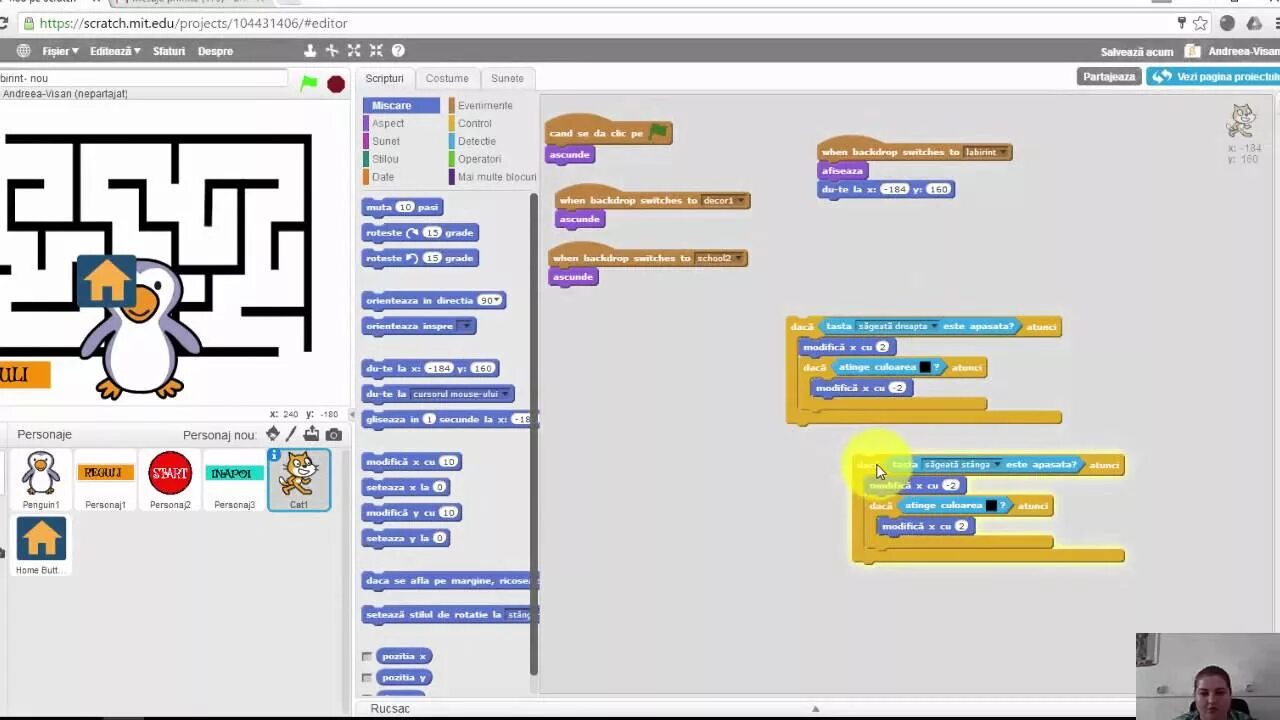1280x720 pixels.
Task: Select the Personaj3 INAPOI sprite
Action: coord(234,479)
